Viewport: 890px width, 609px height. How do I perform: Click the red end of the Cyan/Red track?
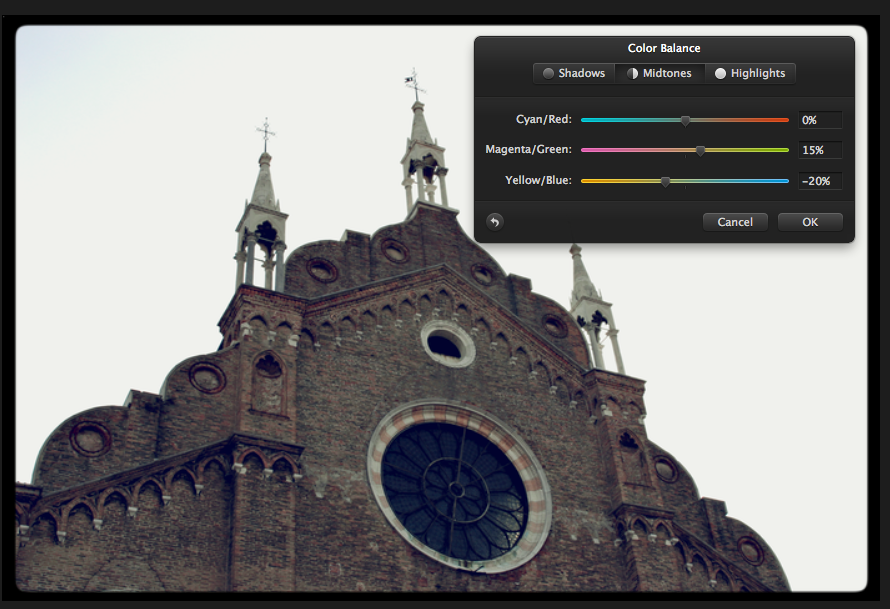pyautogui.click(x=783, y=119)
